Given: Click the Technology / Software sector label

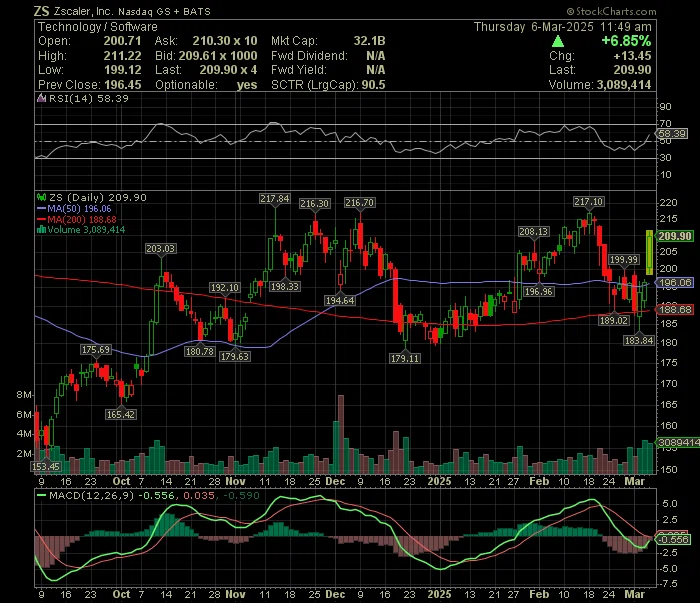Looking at the screenshot, I should (x=98, y=27).
